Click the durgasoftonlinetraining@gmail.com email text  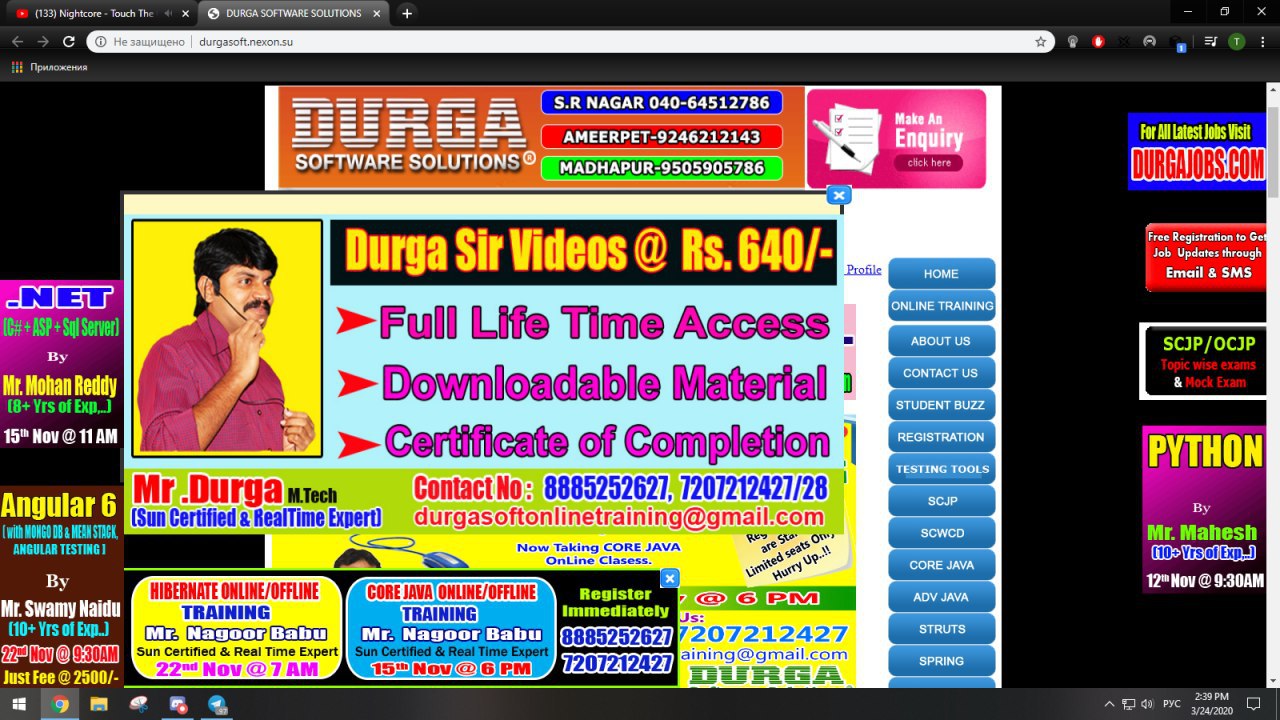[x=619, y=516]
